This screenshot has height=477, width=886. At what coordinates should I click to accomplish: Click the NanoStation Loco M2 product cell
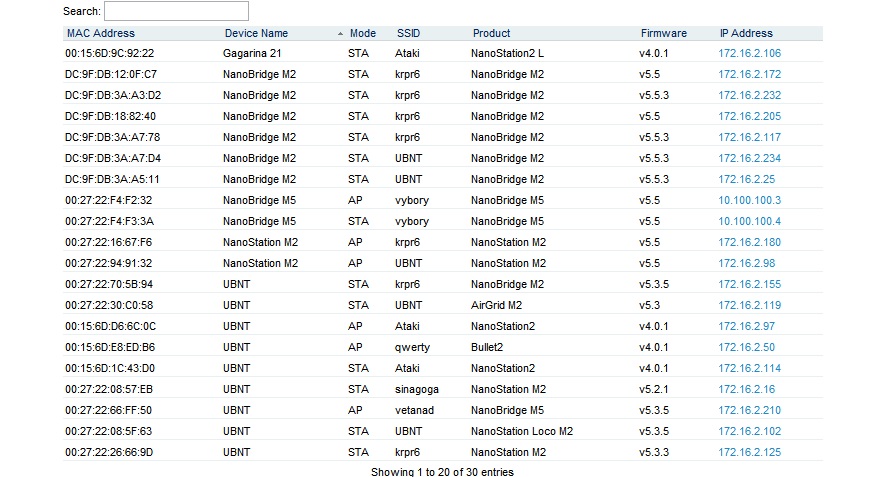click(x=522, y=431)
